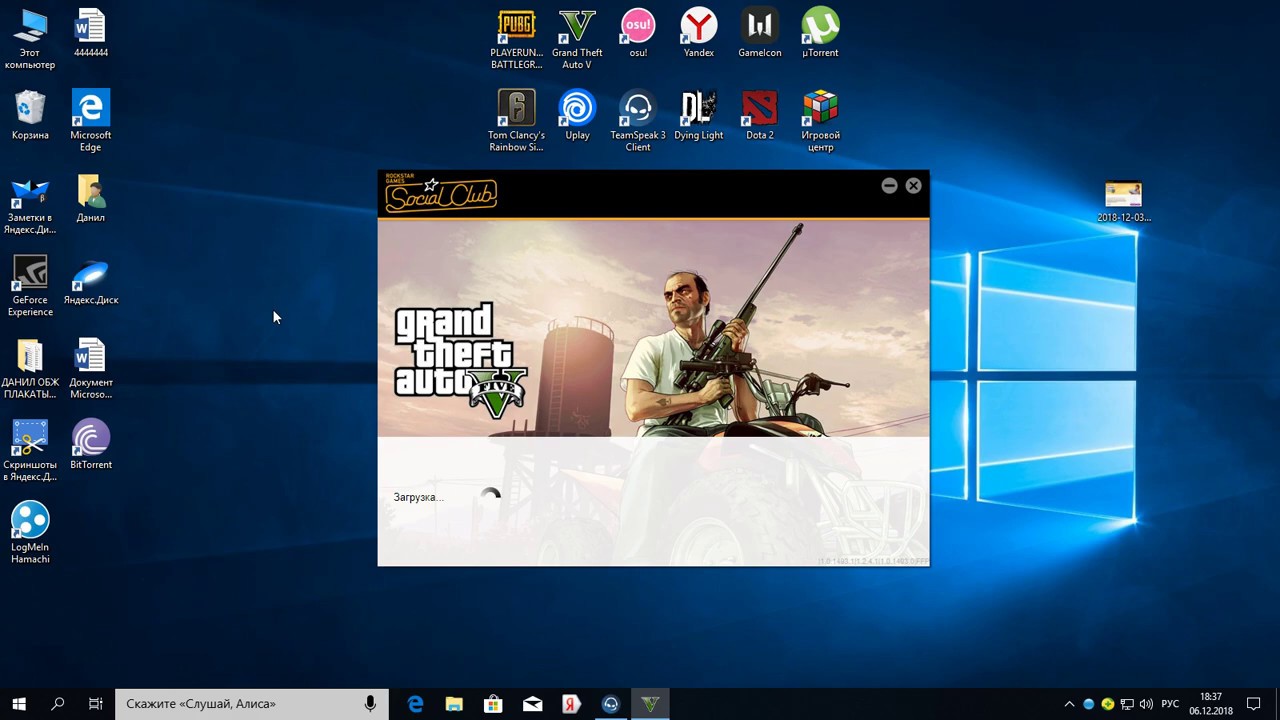This screenshot has height=720, width=1280.
Task: Open ДАНИЛ ОБЖ ПЛАКАТЫ folder
Action: [30, 369]
